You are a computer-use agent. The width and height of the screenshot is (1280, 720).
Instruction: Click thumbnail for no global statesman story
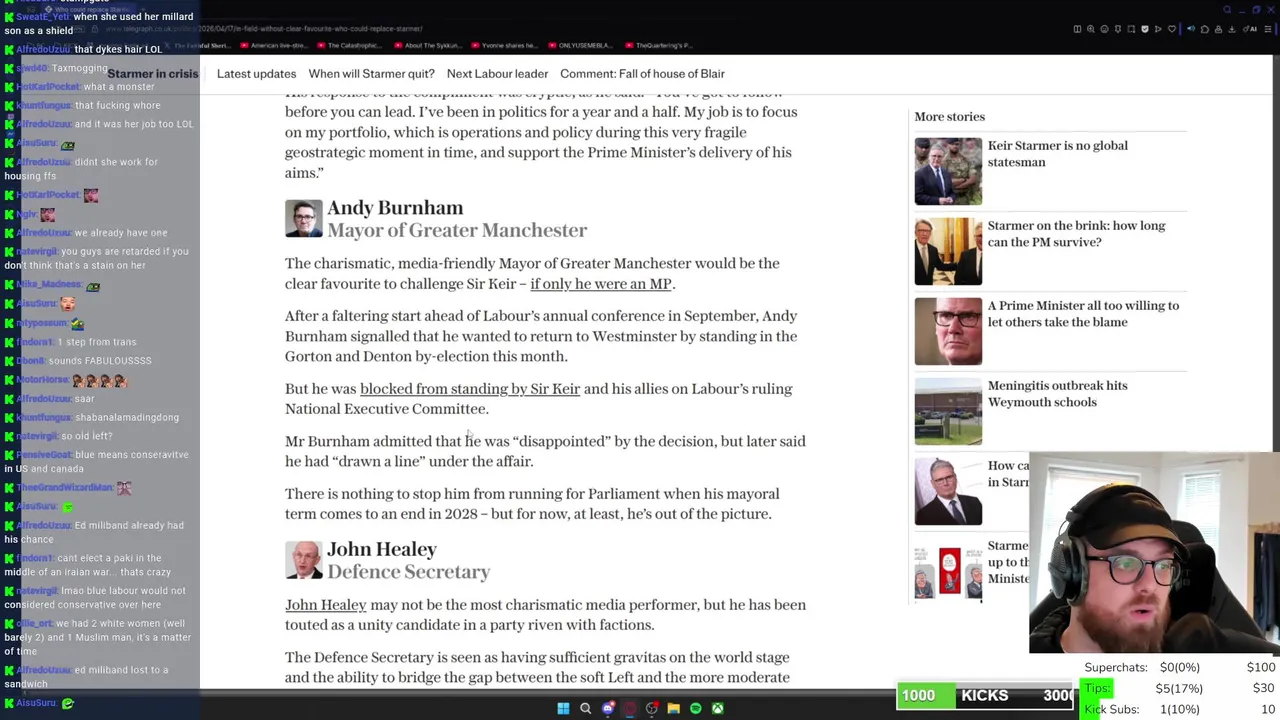click(948, 171)
